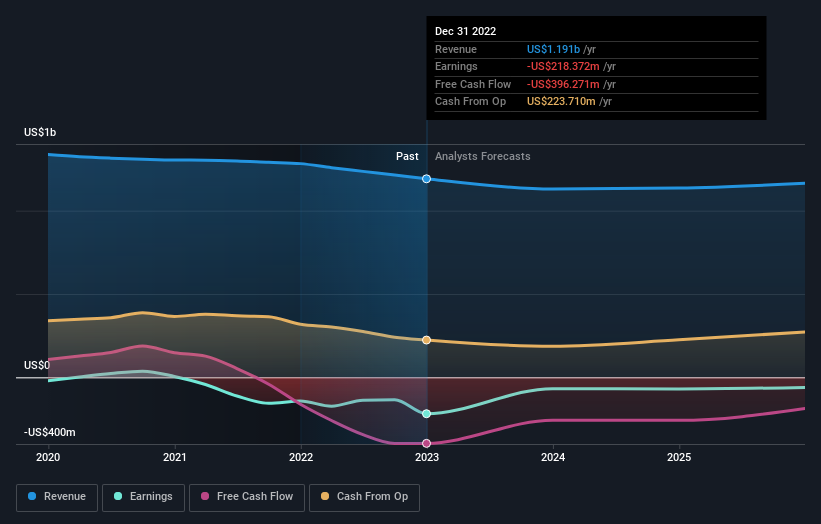The height and width of the screenshot is (524, 821).
Task: Click the 2025 x-axis label
Action: click(x=679, y=458)
